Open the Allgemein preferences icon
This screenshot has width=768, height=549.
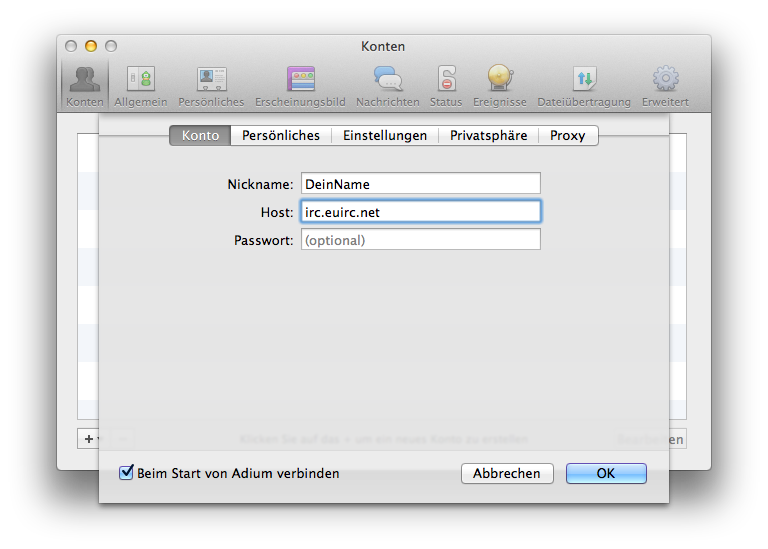(141, 85)
